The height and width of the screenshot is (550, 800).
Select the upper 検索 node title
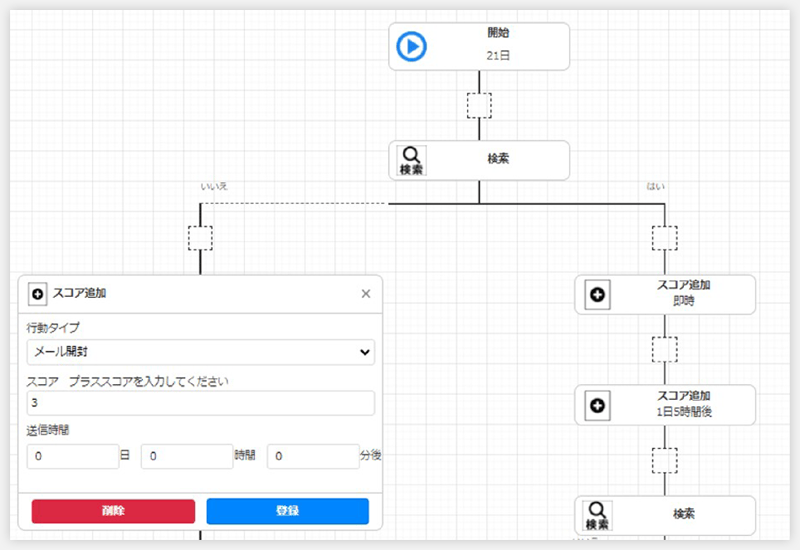[498, 159]
